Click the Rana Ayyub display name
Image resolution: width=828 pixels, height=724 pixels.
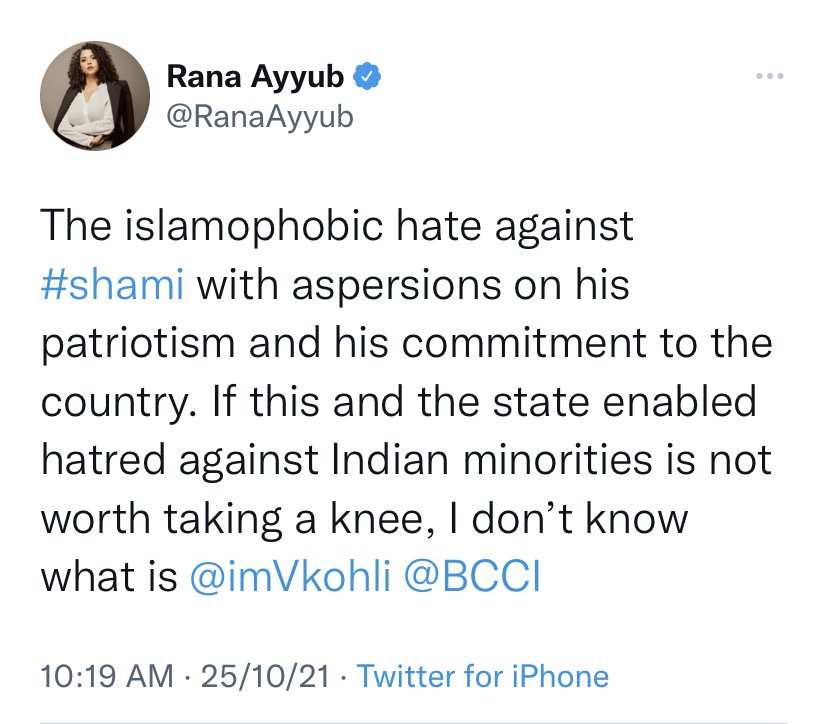[x=255, y=75]
